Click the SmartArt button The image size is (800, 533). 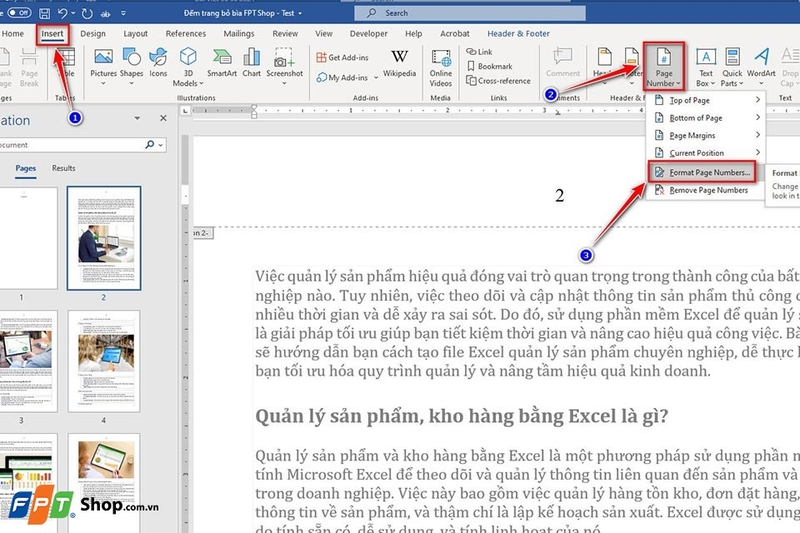pos(222,63)
